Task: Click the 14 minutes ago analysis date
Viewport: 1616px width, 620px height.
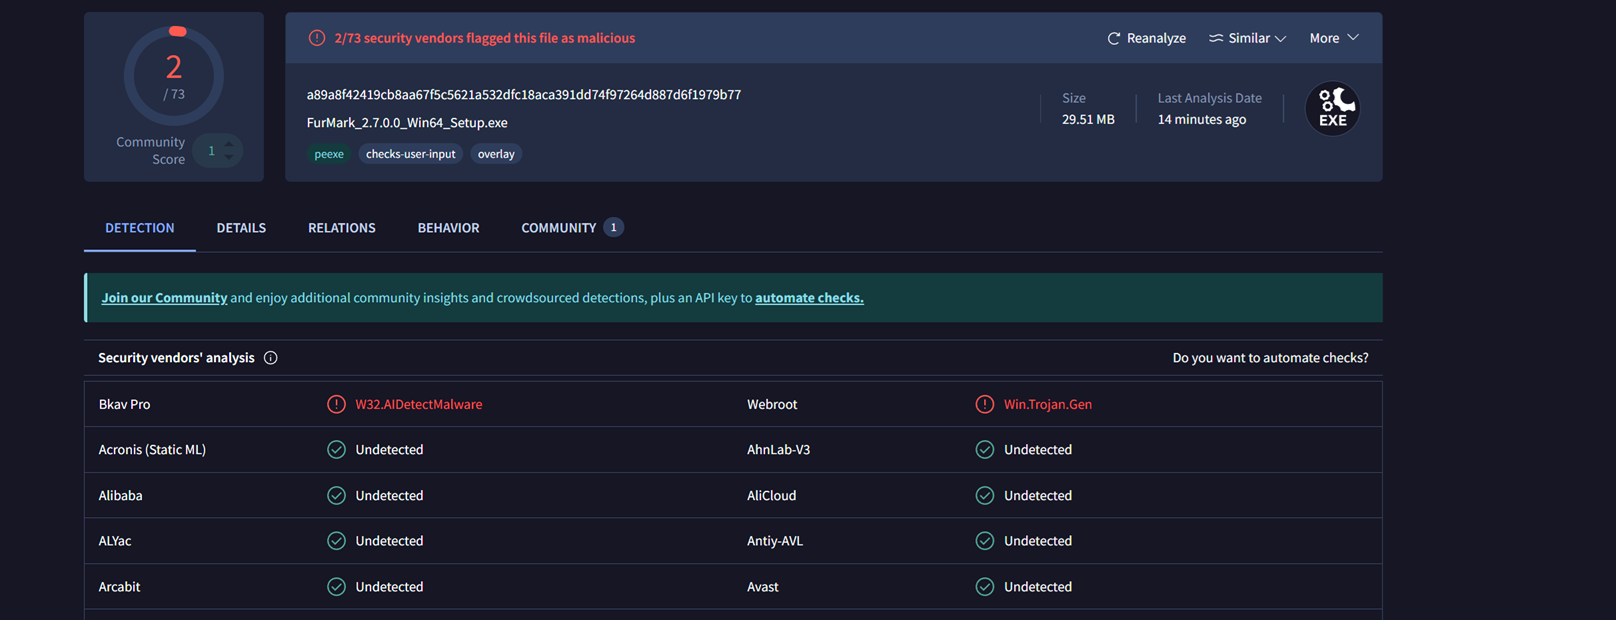Action: pos(1202,119)
